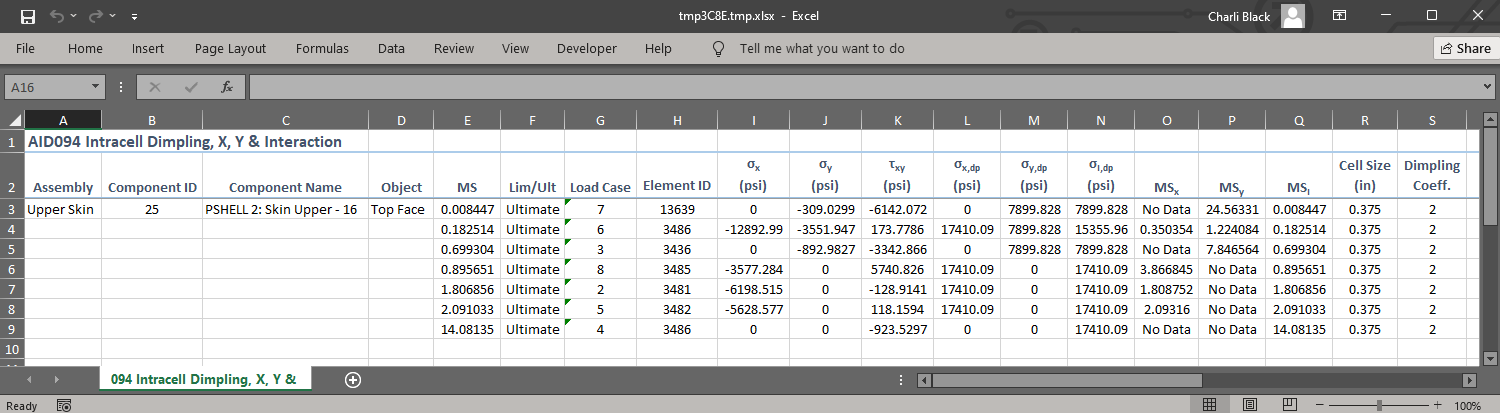Open Customize Quick Access Toolbar dropdown
The width and height of the screenshot is (1500, 413).
[135, 17]
